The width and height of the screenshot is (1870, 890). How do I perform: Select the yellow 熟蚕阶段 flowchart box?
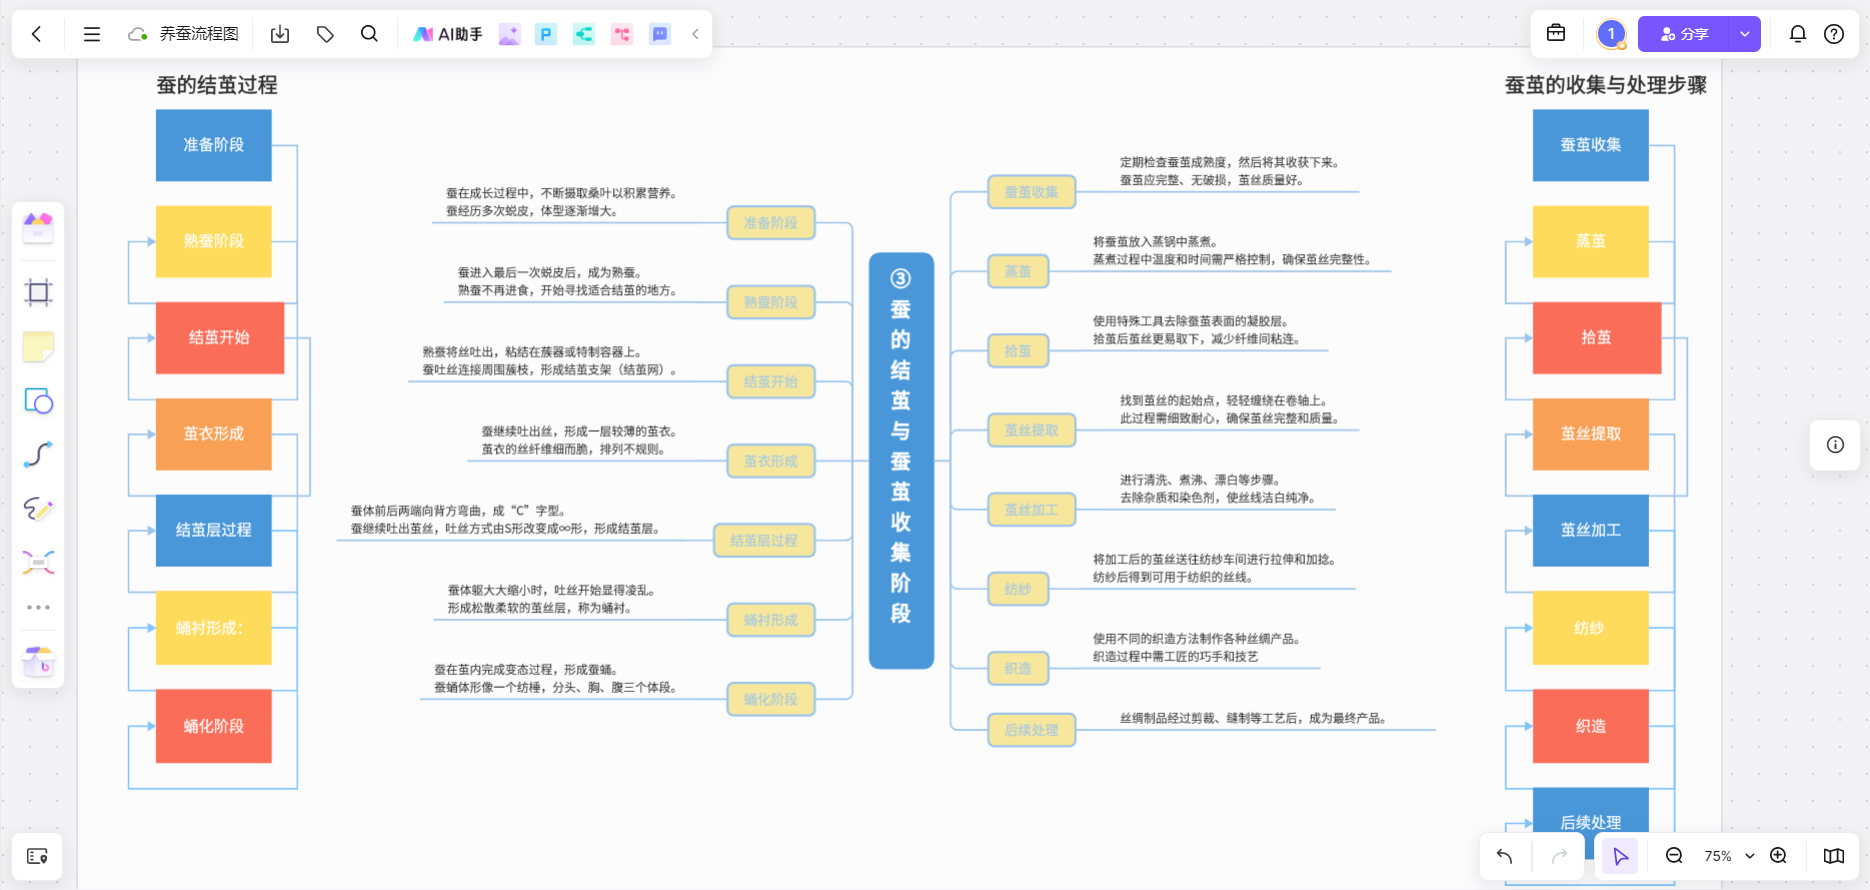coord(214,241)
